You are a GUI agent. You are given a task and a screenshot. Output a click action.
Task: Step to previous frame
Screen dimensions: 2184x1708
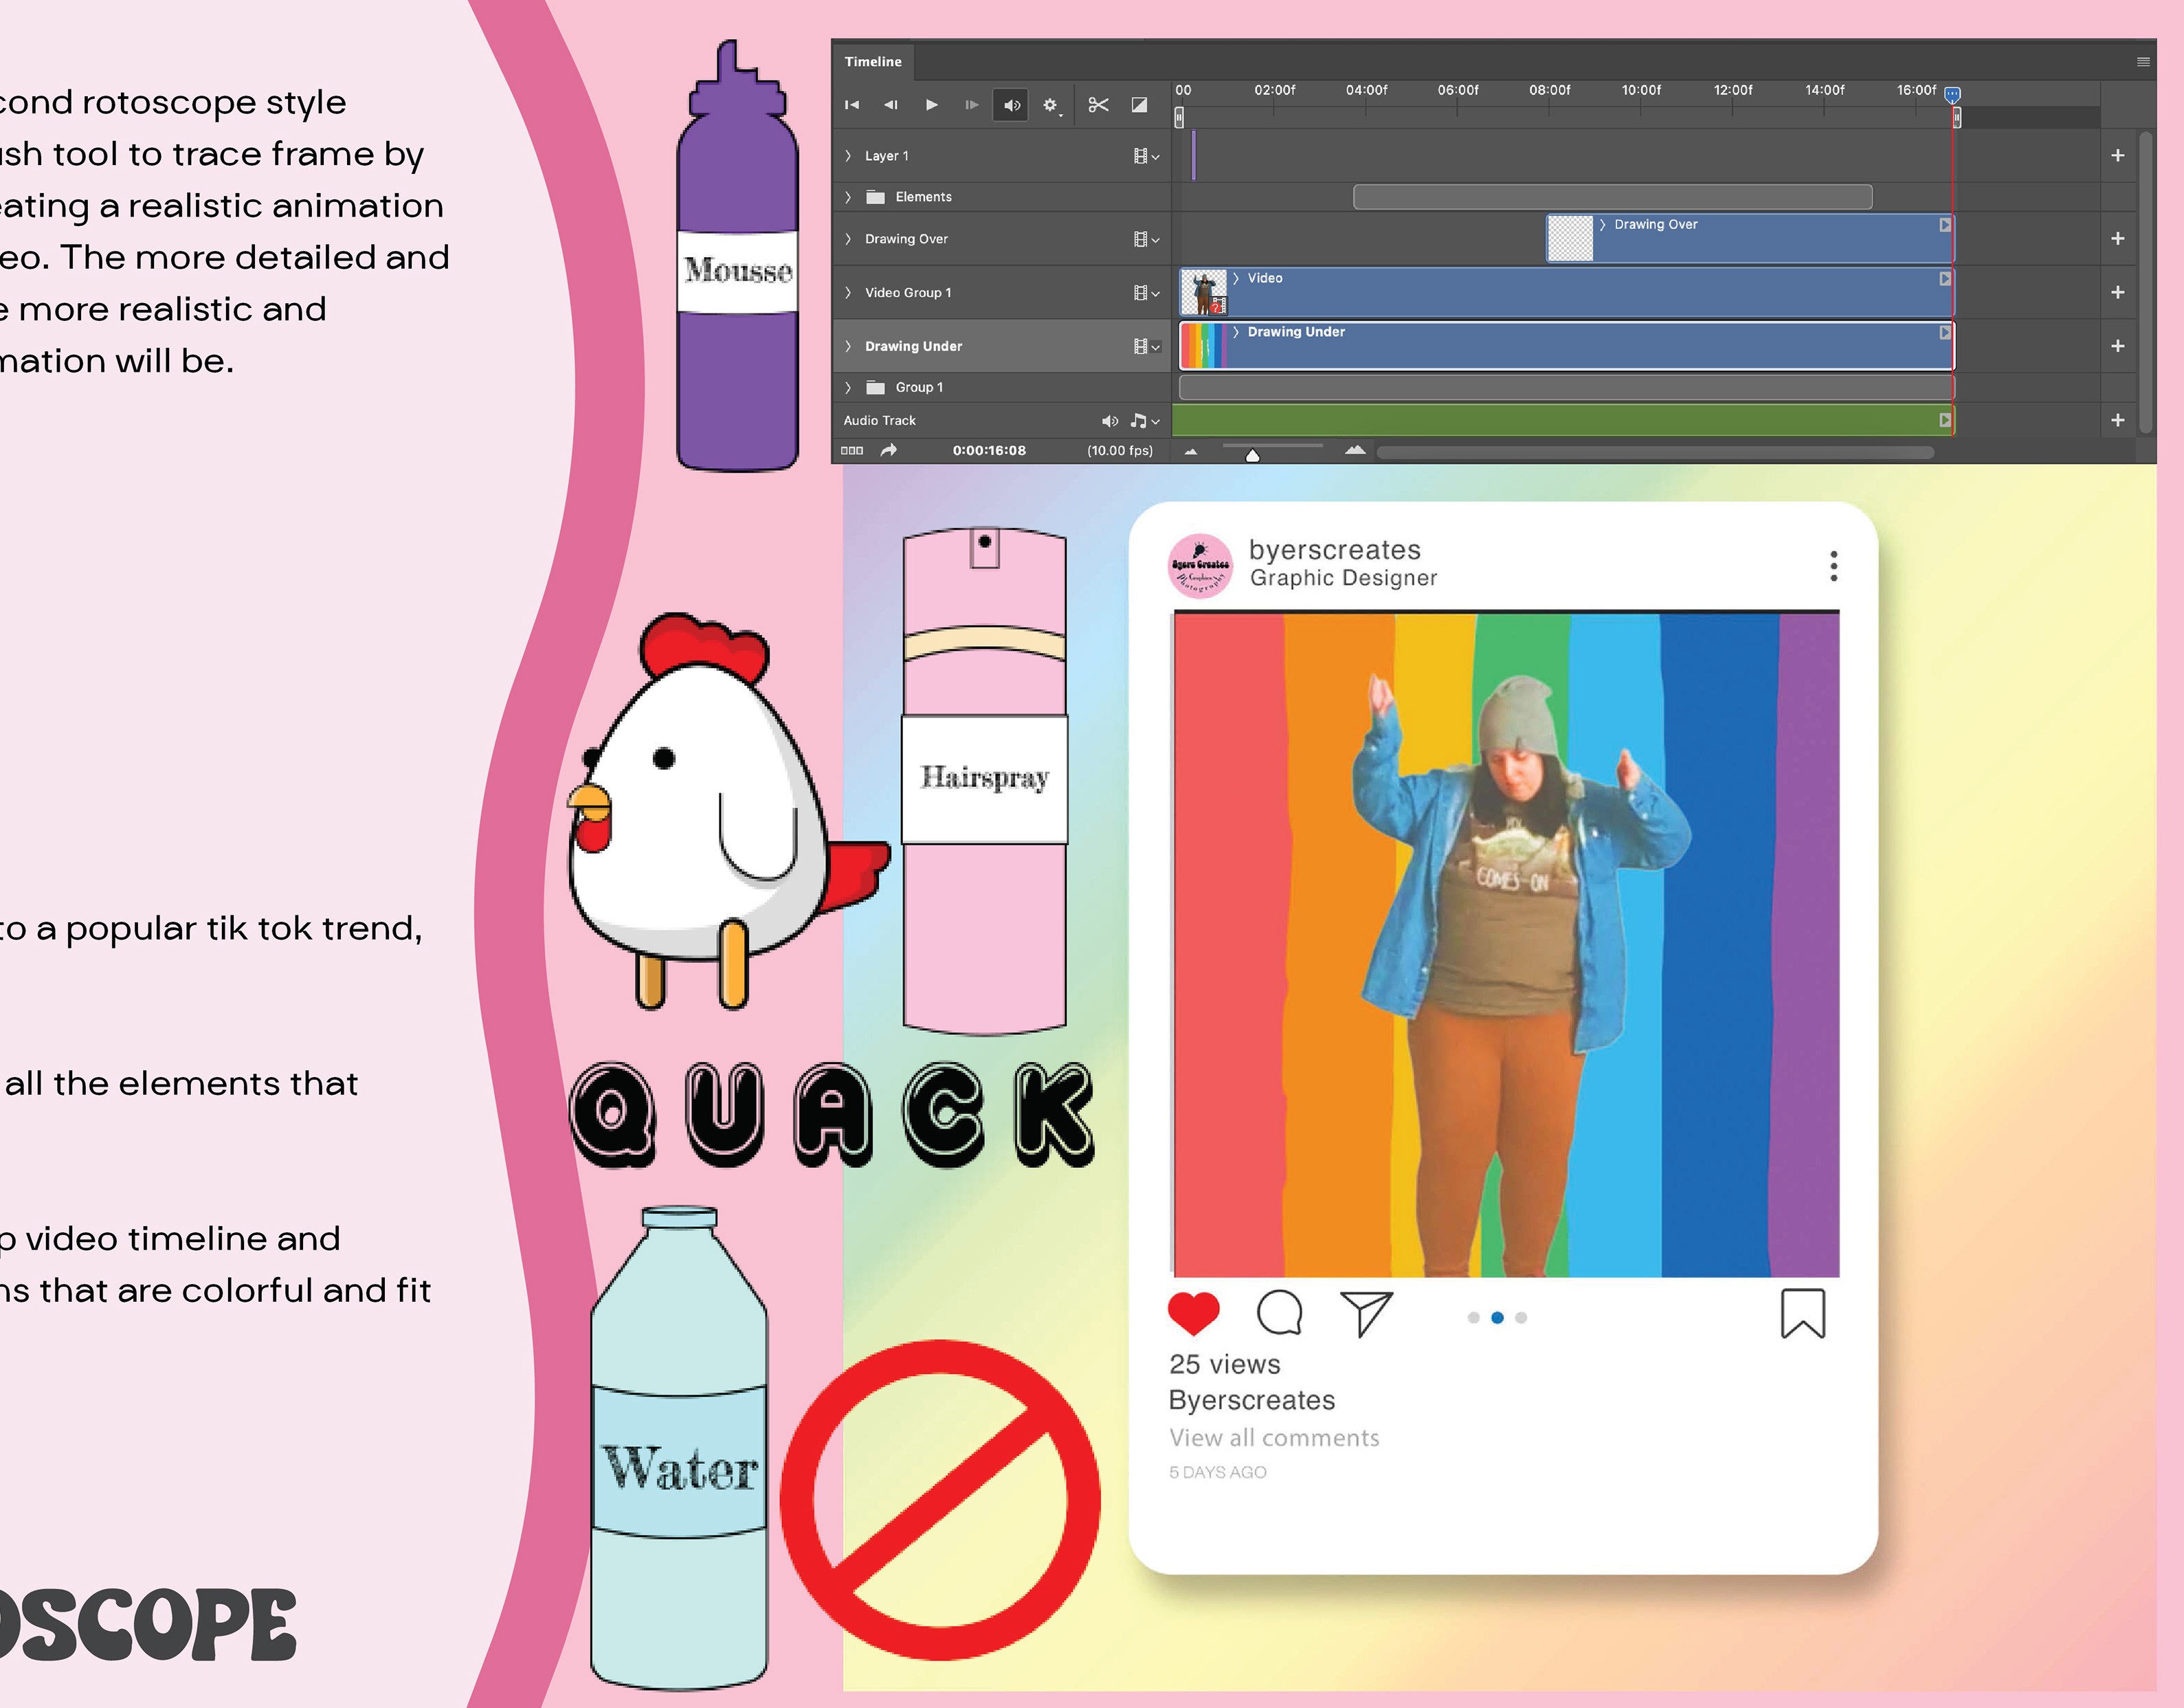(x=891, y=105)
